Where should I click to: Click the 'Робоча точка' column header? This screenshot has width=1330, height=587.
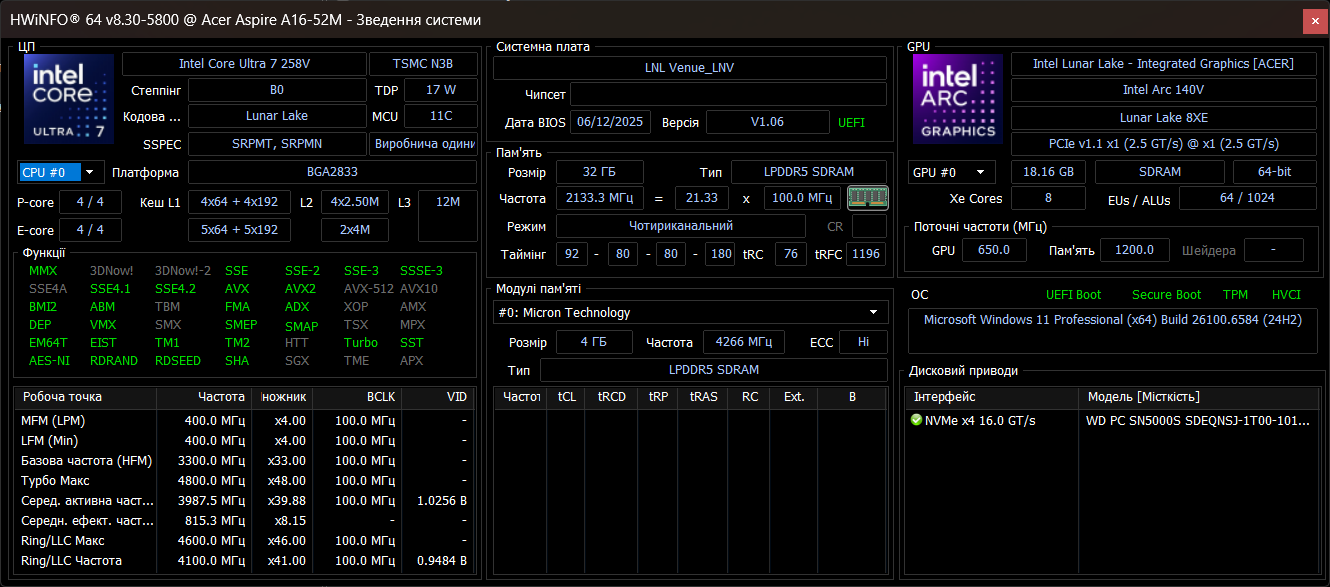click(x=86, y=397)
